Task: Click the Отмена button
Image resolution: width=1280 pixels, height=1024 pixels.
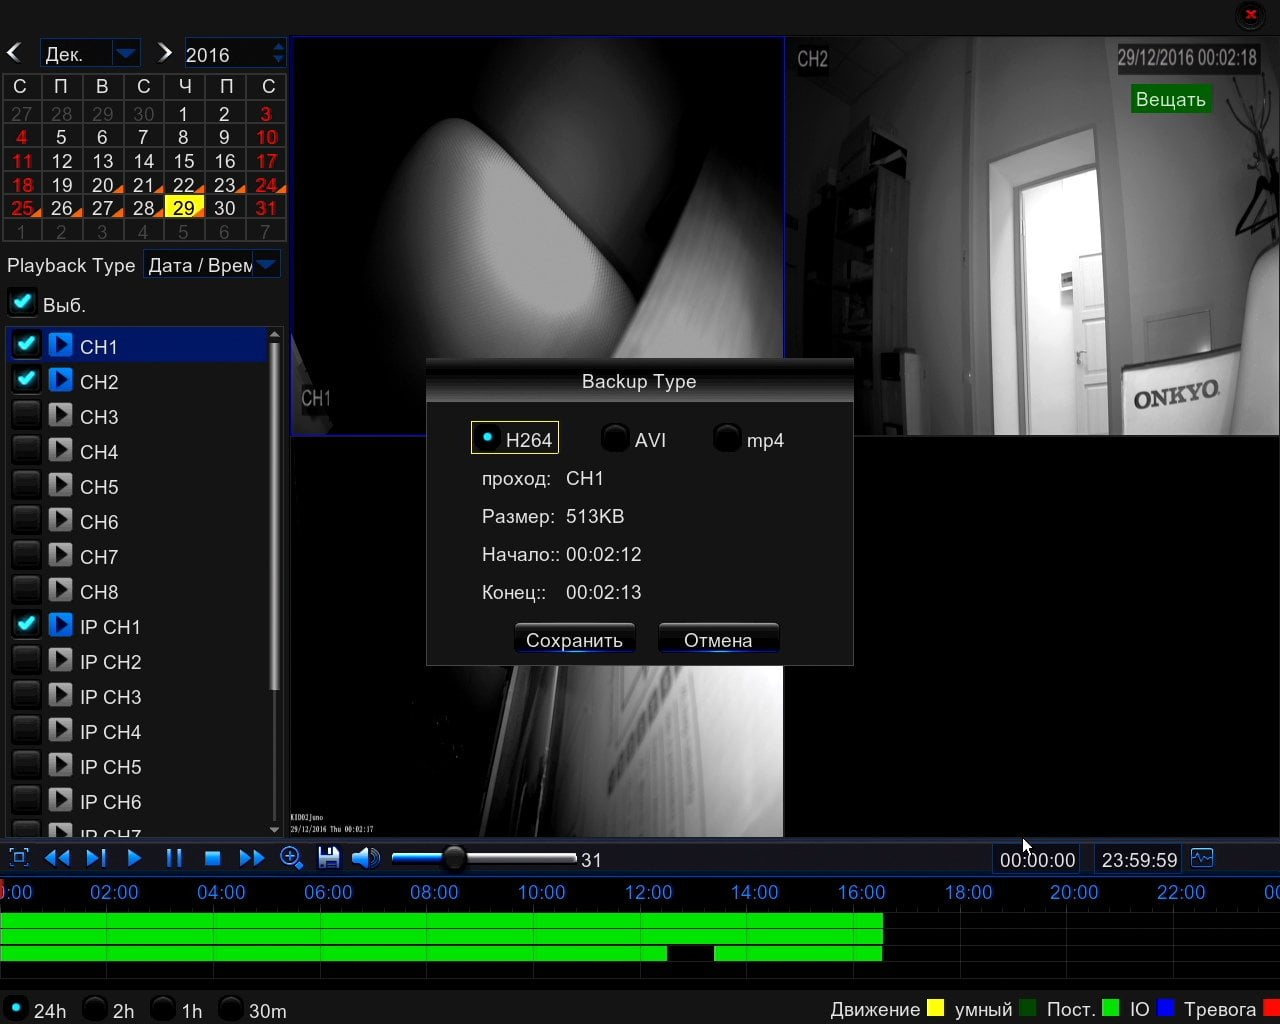Action: point(718,640)
